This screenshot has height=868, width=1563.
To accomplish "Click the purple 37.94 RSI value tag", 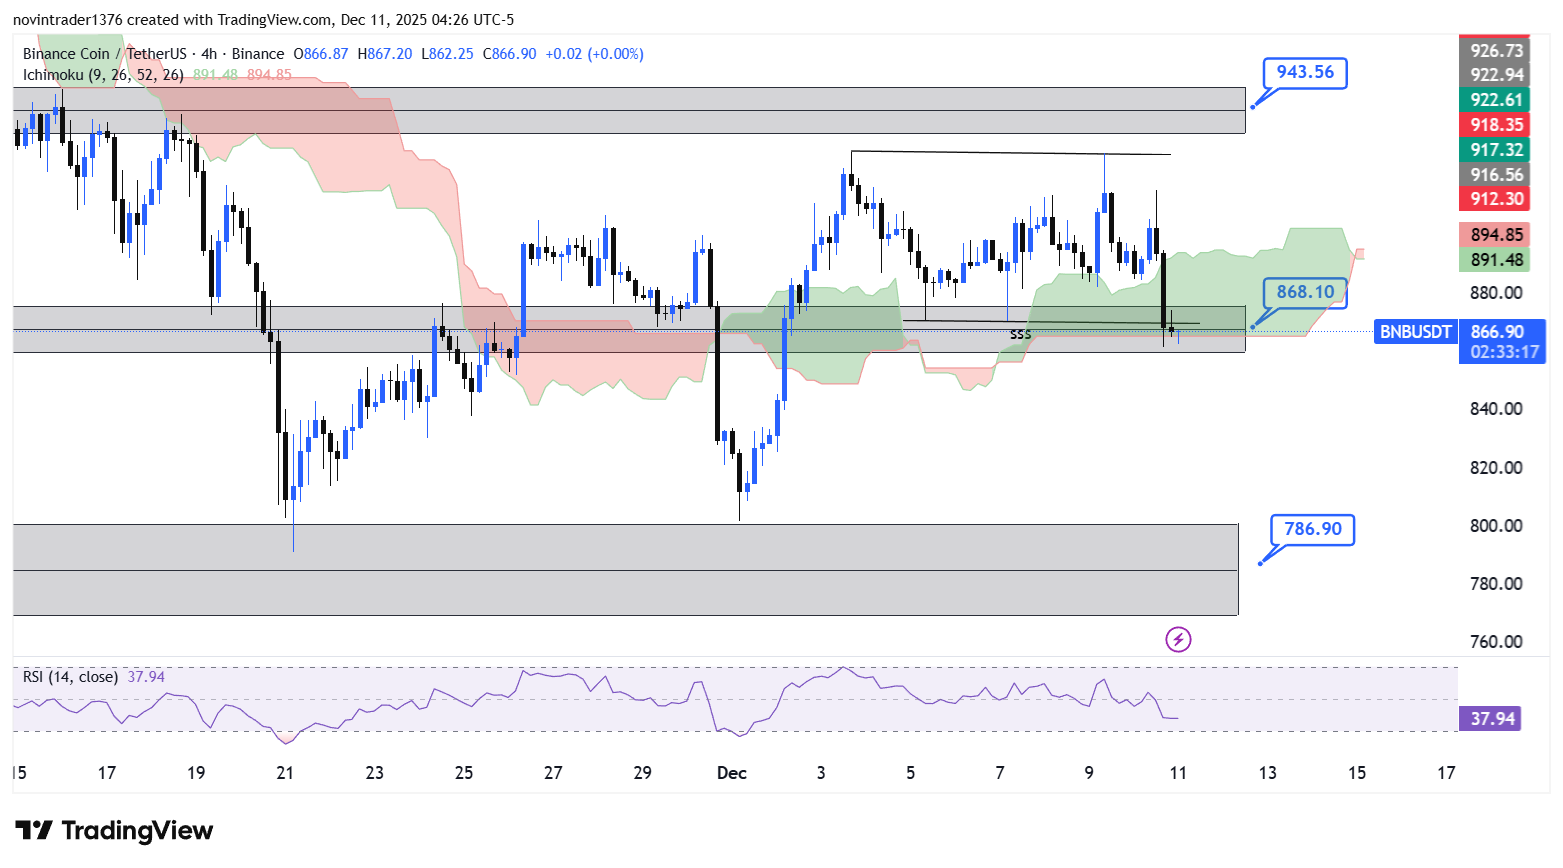I will pyautogui.click(x=1490, y=719).
